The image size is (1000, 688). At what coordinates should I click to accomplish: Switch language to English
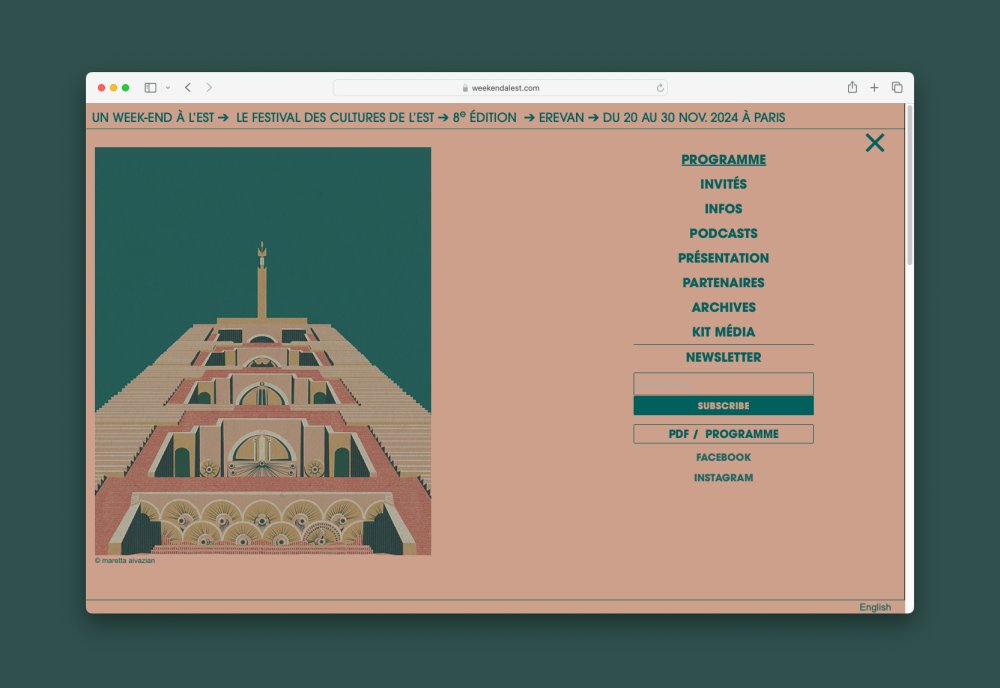pyautogui.click(x=874, y=607)
